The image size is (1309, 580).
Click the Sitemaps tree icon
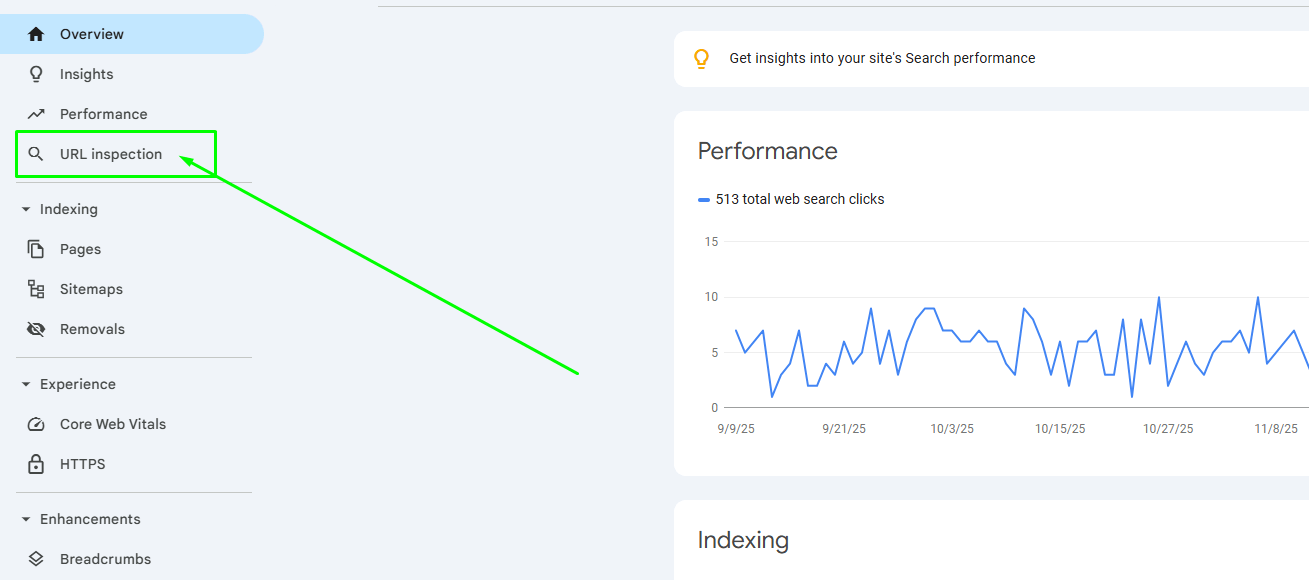point(36,289)
